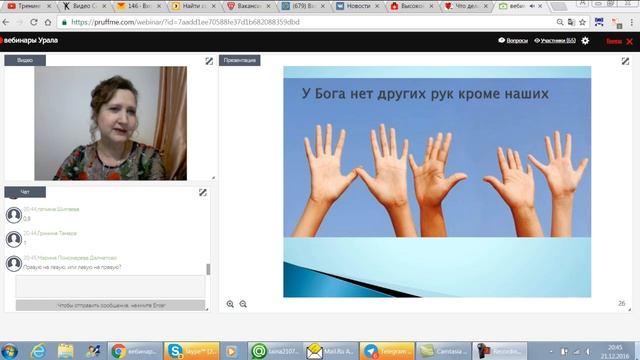This screenshot has height=360, width=640.
Task: Open the Skype taskbar window
Action: pyautogui.click(x=191, y=351)
